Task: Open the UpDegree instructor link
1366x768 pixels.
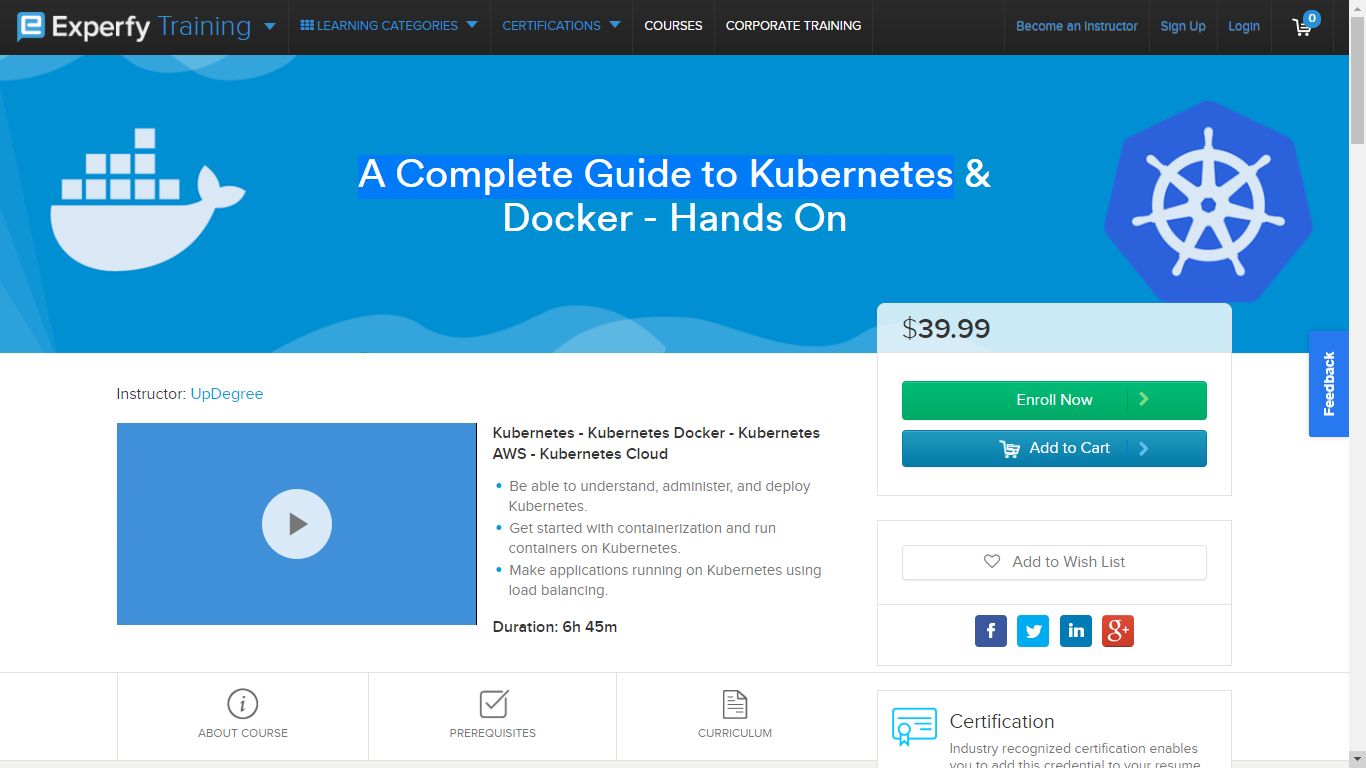Action: pyautogui.click(x=227, y=394)
